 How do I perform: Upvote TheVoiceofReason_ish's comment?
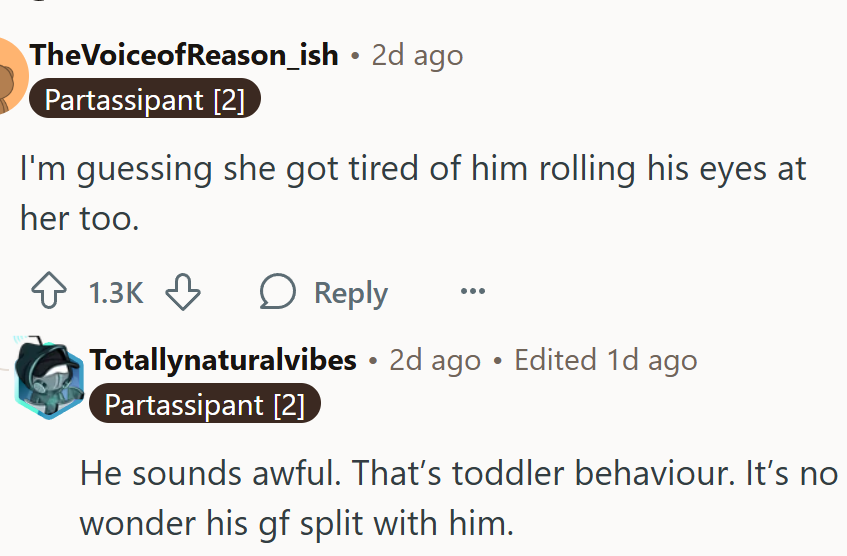[48, 293]
